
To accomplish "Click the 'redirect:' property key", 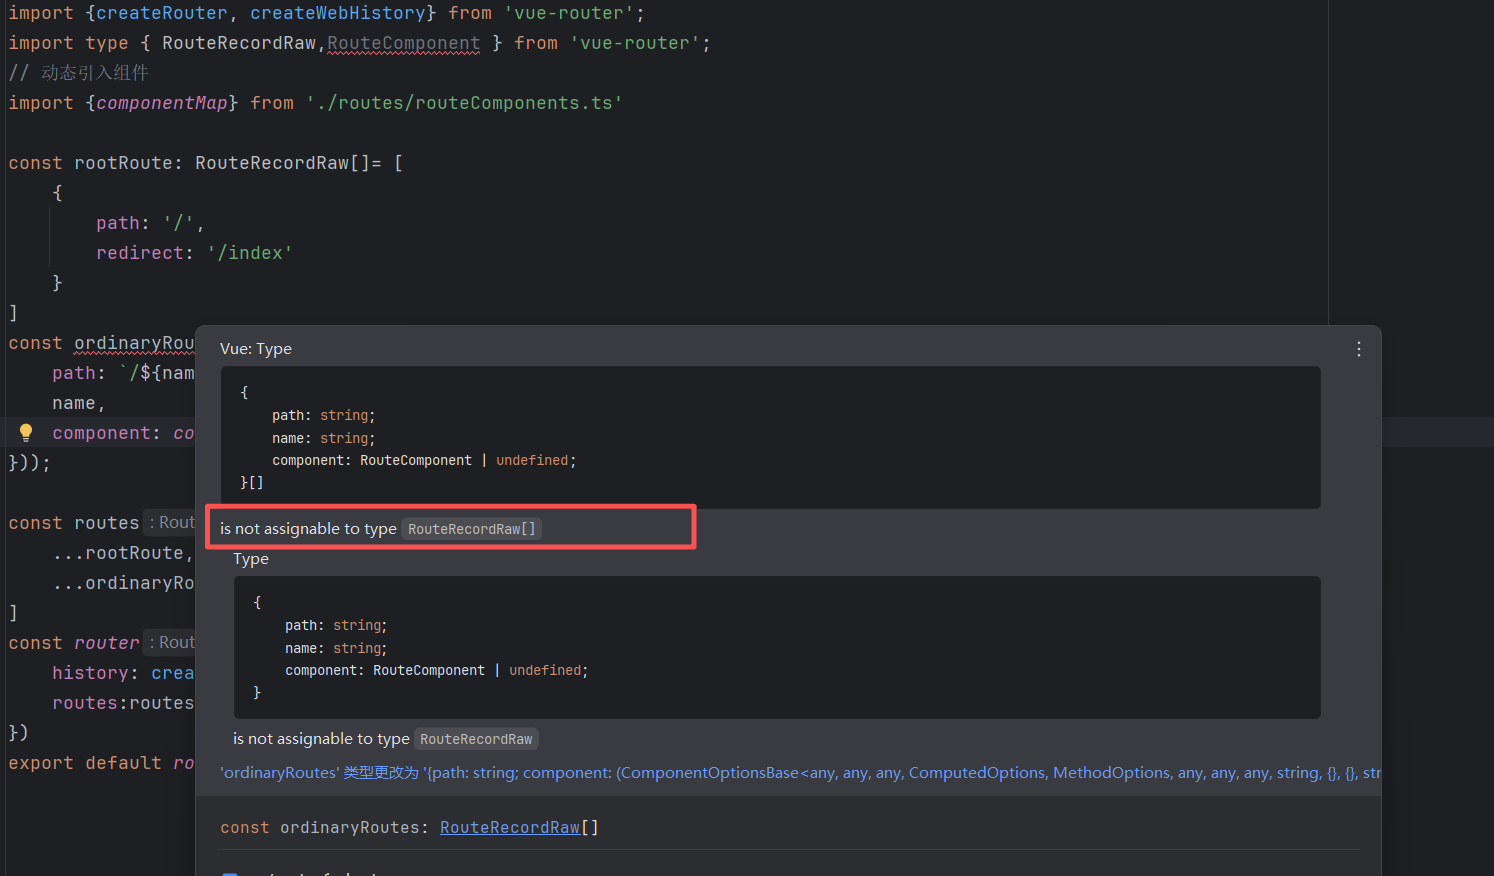I will [145, 253].
